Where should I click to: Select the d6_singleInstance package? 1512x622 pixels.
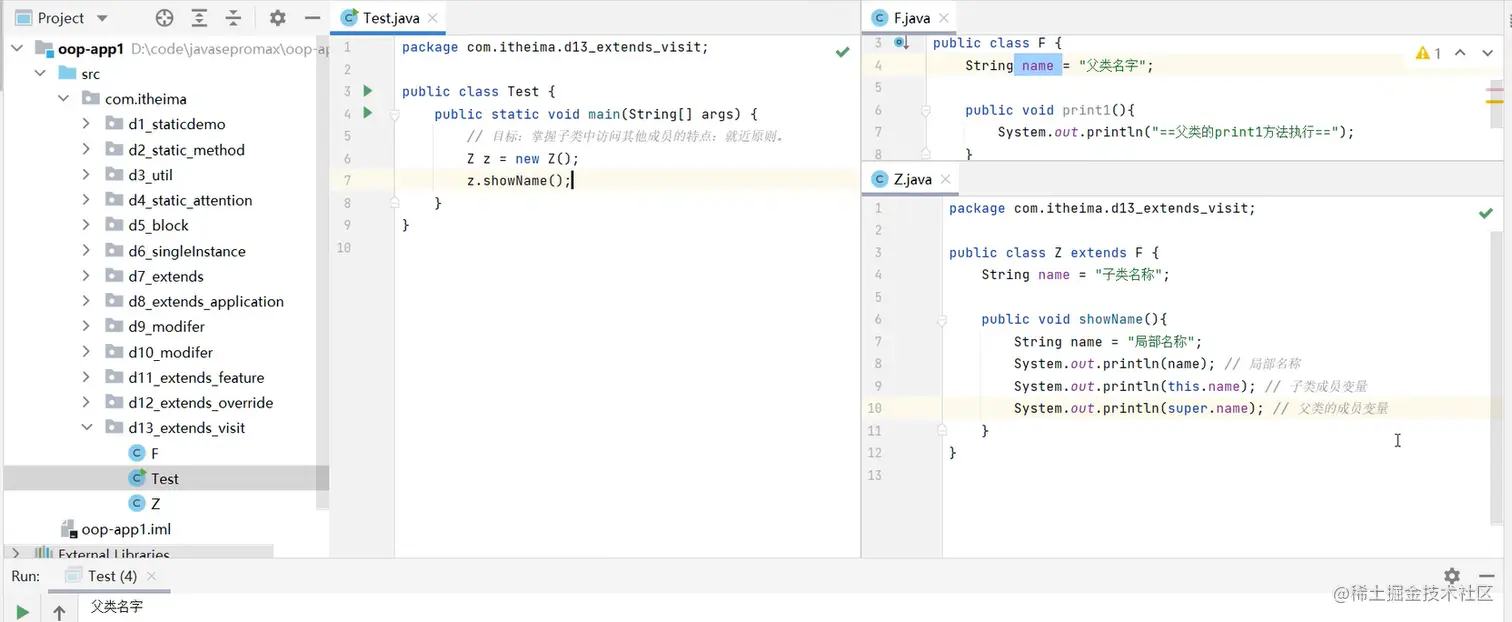(187, 251)
